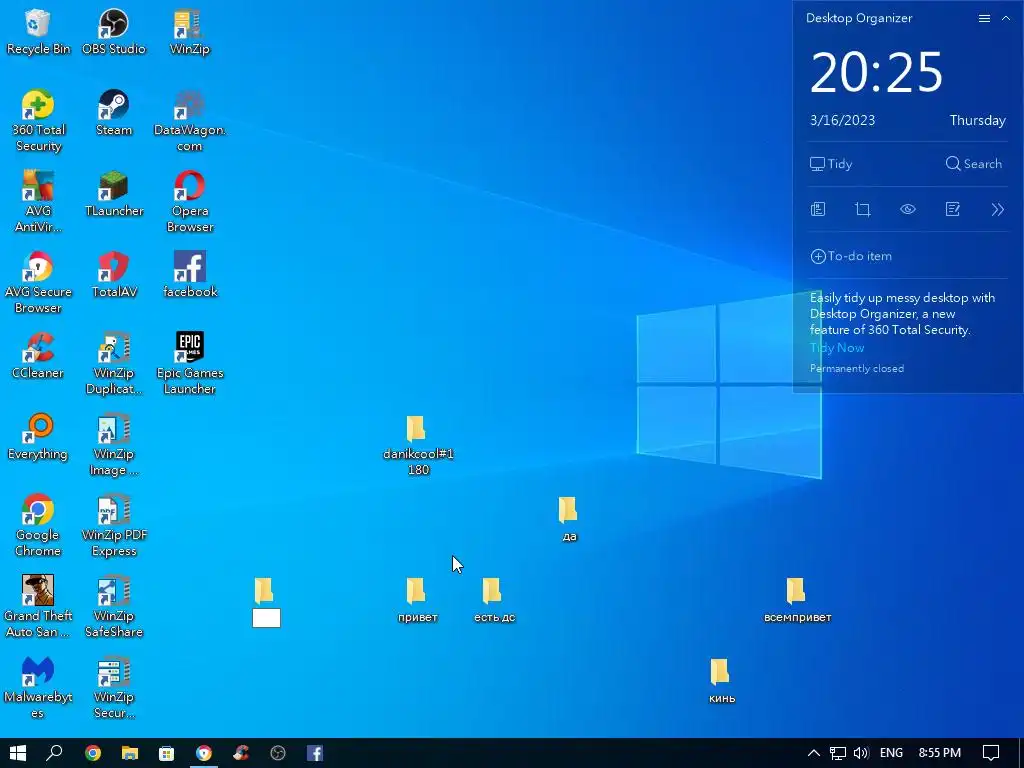Select the кинь folder

(x=721, y=680)
